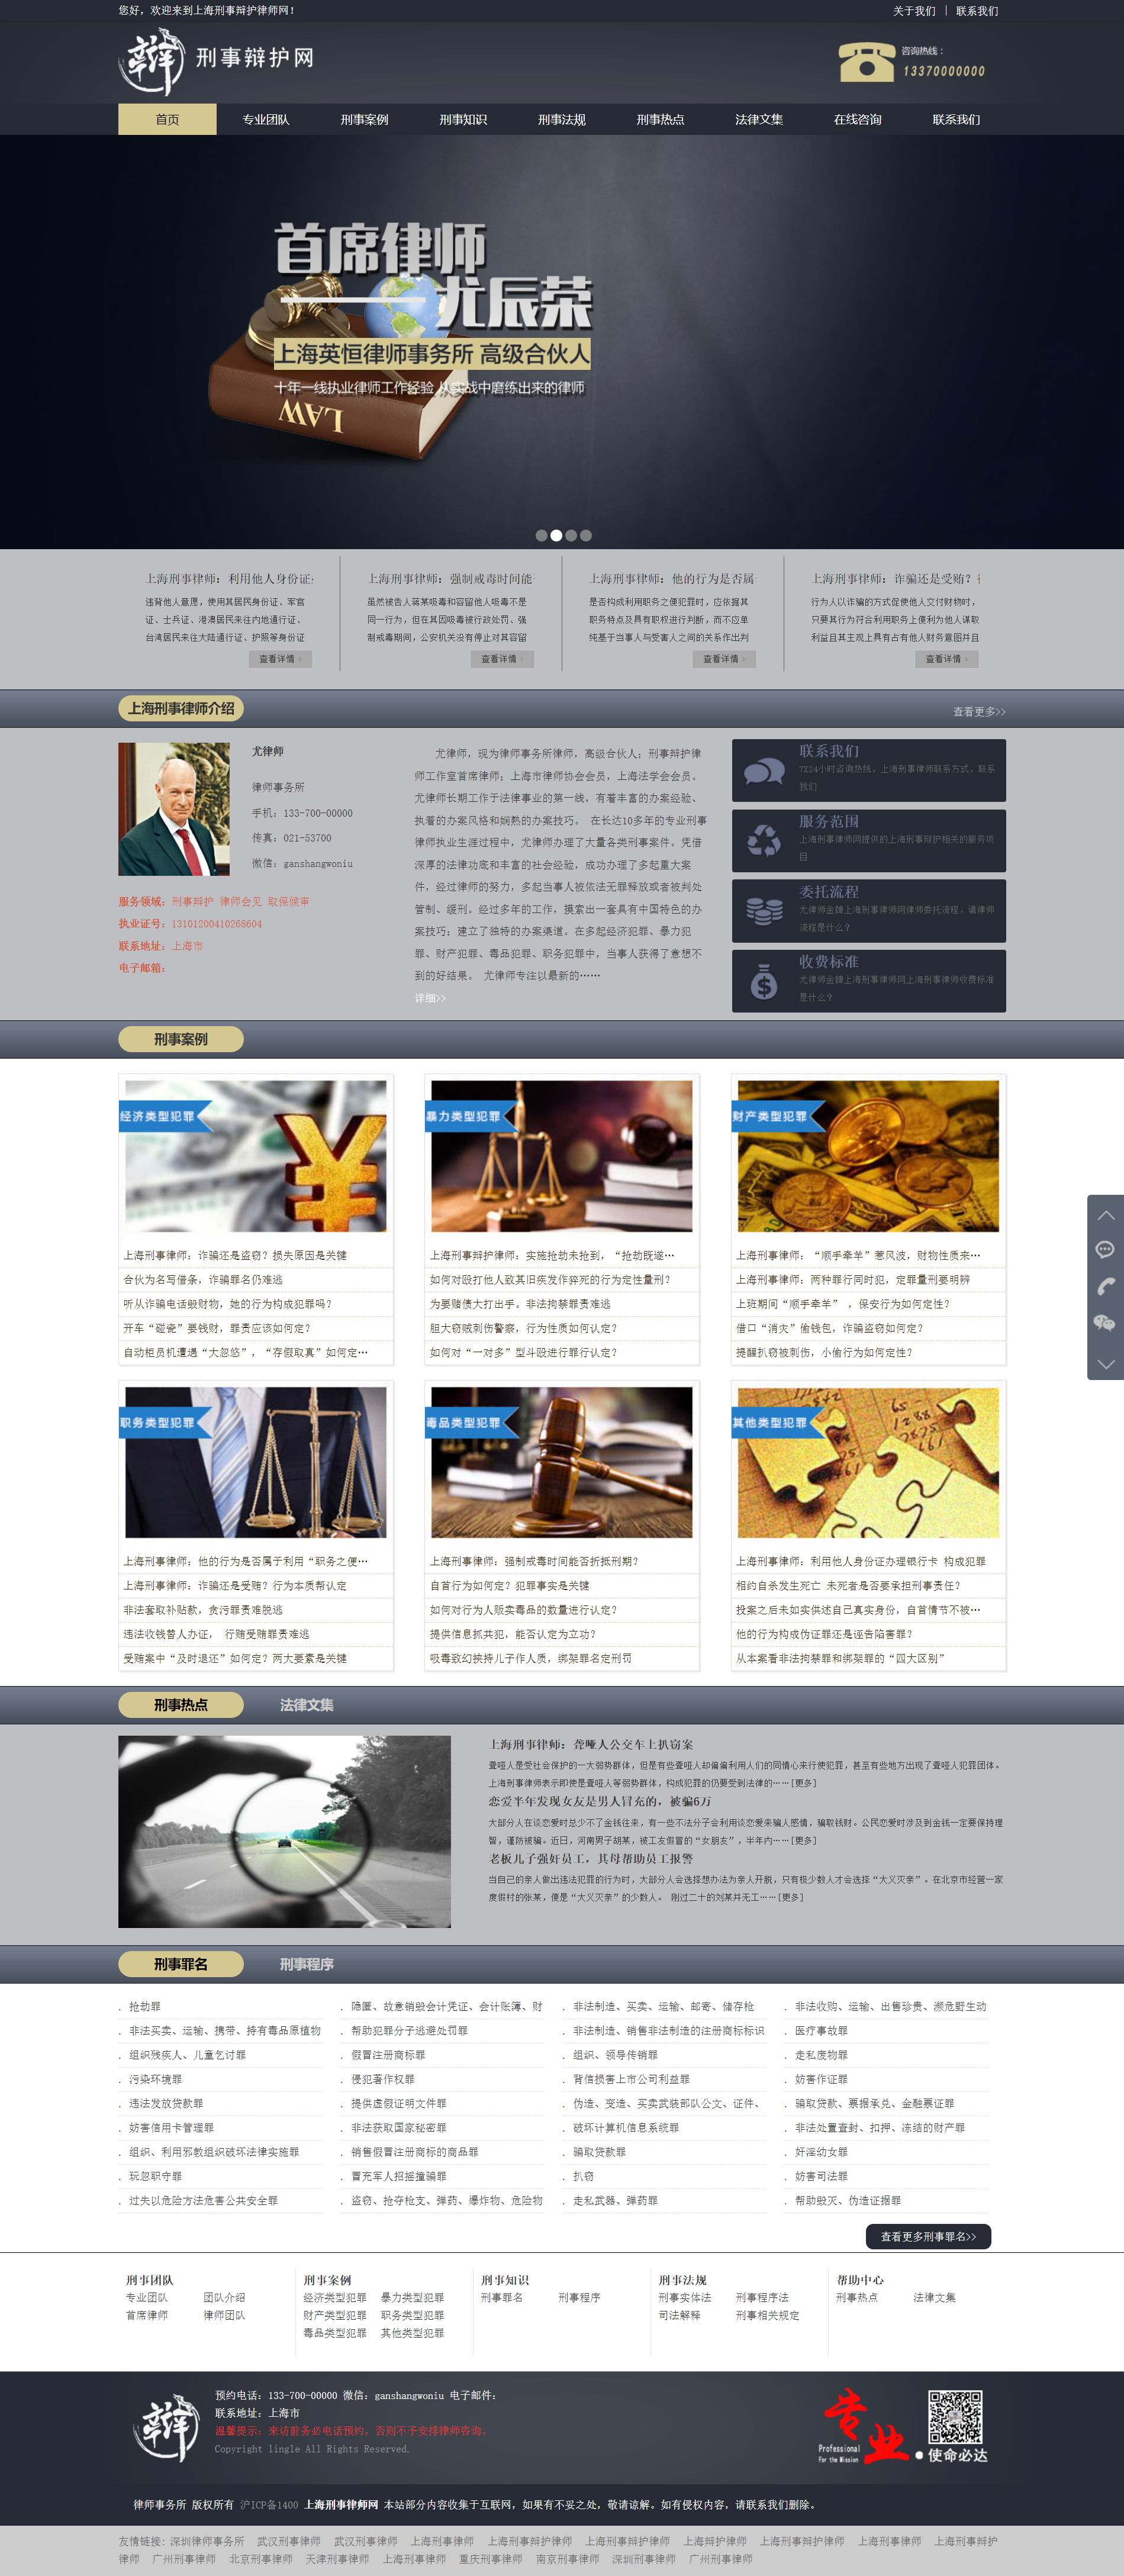Switch to the 刑事程序 tab
The width and height of the screenshot is (1124, 2576).
pyautogui.click(x=306, y=1964)
